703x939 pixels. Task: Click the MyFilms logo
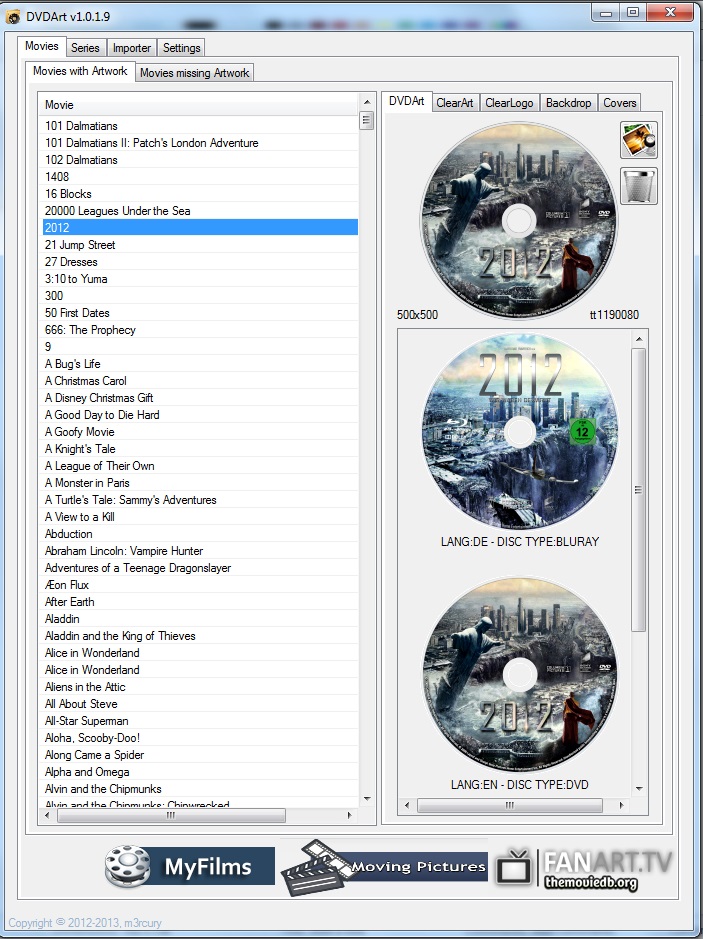pos(189,866)
